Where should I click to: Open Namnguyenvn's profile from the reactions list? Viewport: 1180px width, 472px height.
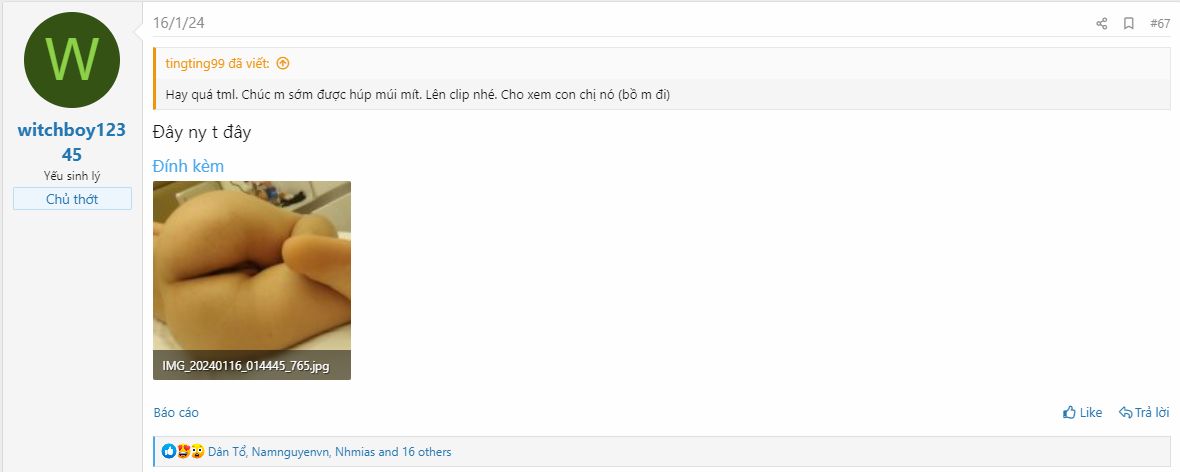pos(290,452)
